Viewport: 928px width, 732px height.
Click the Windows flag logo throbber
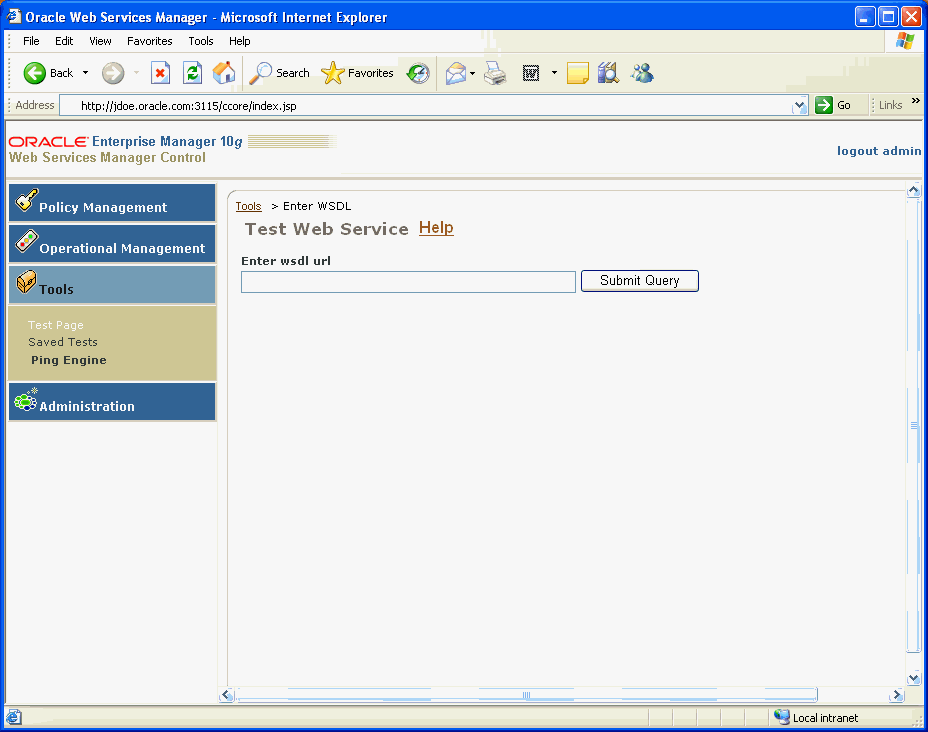point(905,41)
